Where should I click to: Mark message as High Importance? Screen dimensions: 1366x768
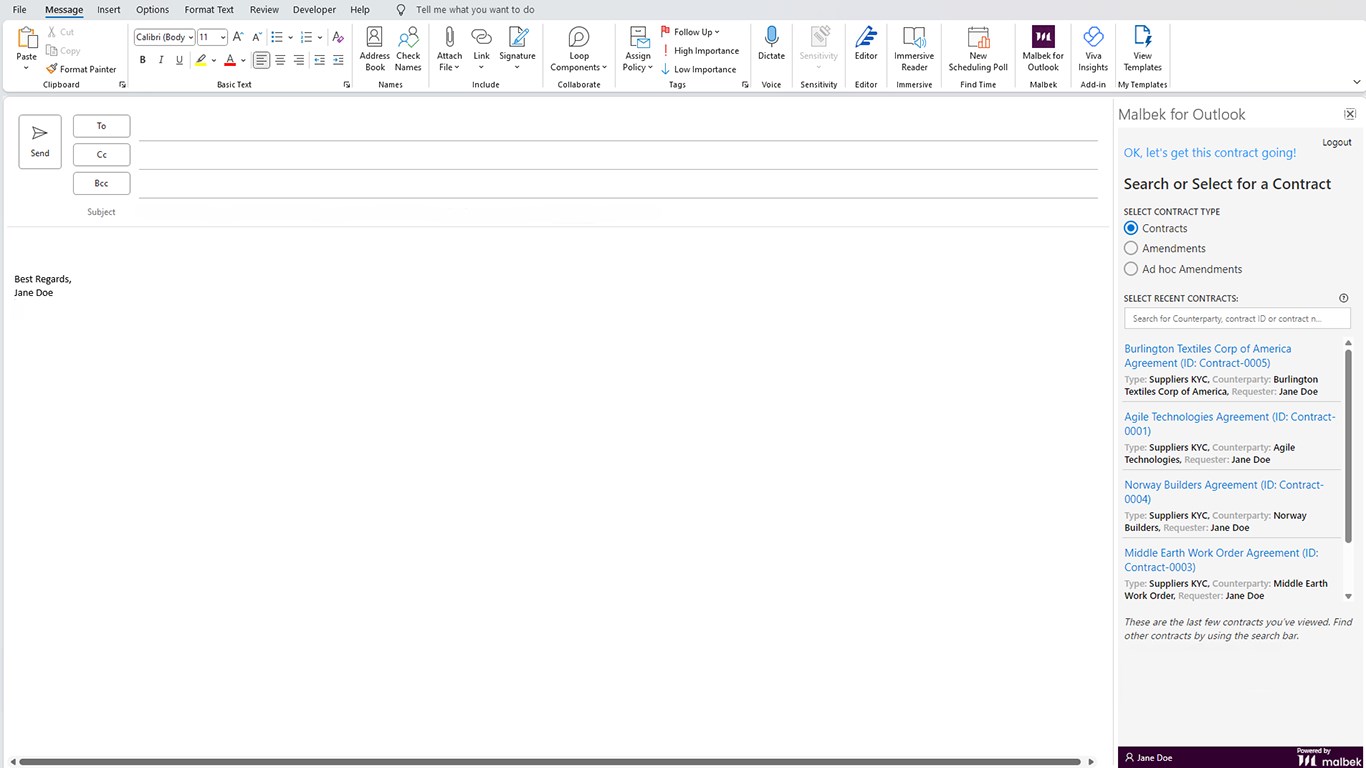(700, 51)
